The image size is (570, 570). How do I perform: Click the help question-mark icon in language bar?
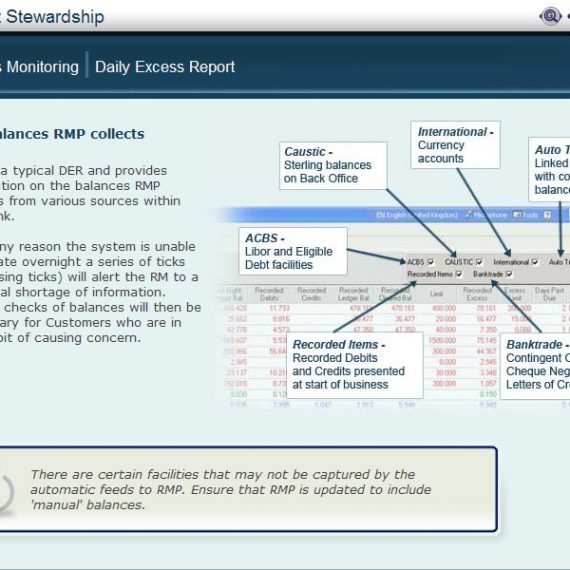click(x=547, y=216)
